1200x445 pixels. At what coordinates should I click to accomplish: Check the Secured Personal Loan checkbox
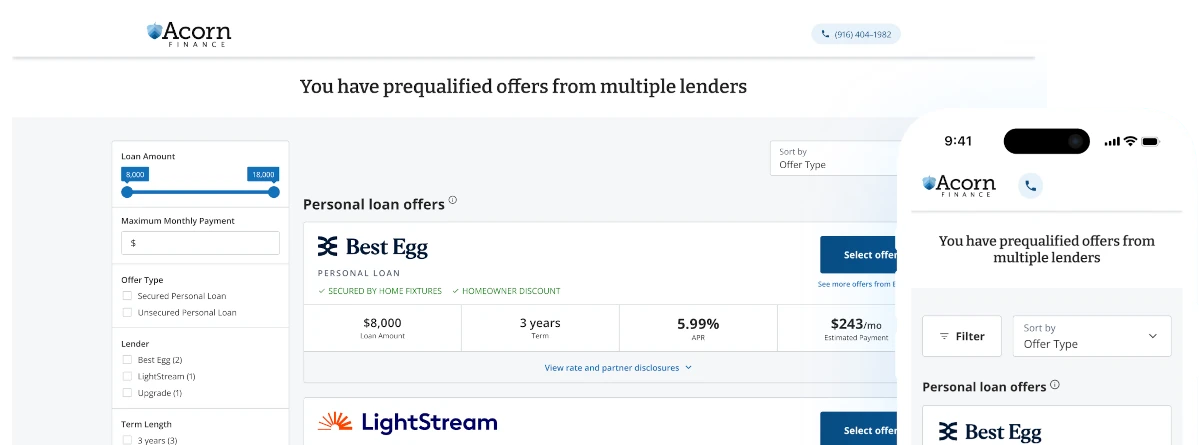127,296
